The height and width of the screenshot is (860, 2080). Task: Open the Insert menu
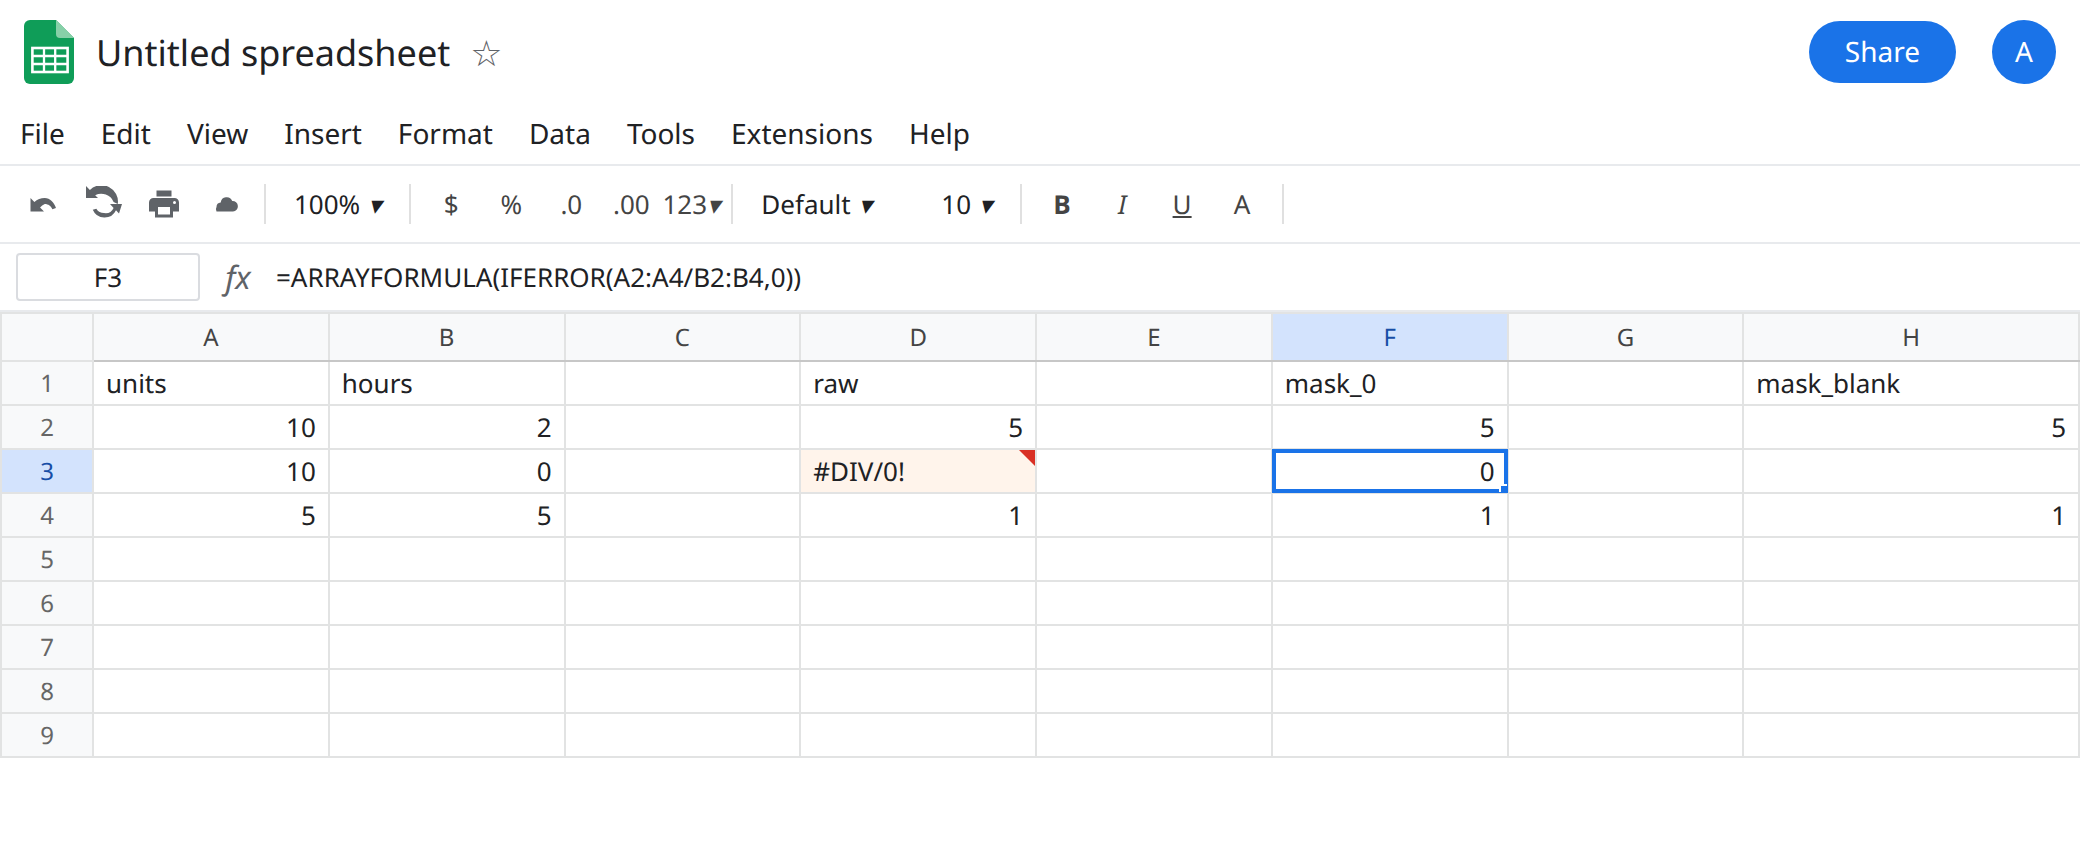(x=322, y=134)
